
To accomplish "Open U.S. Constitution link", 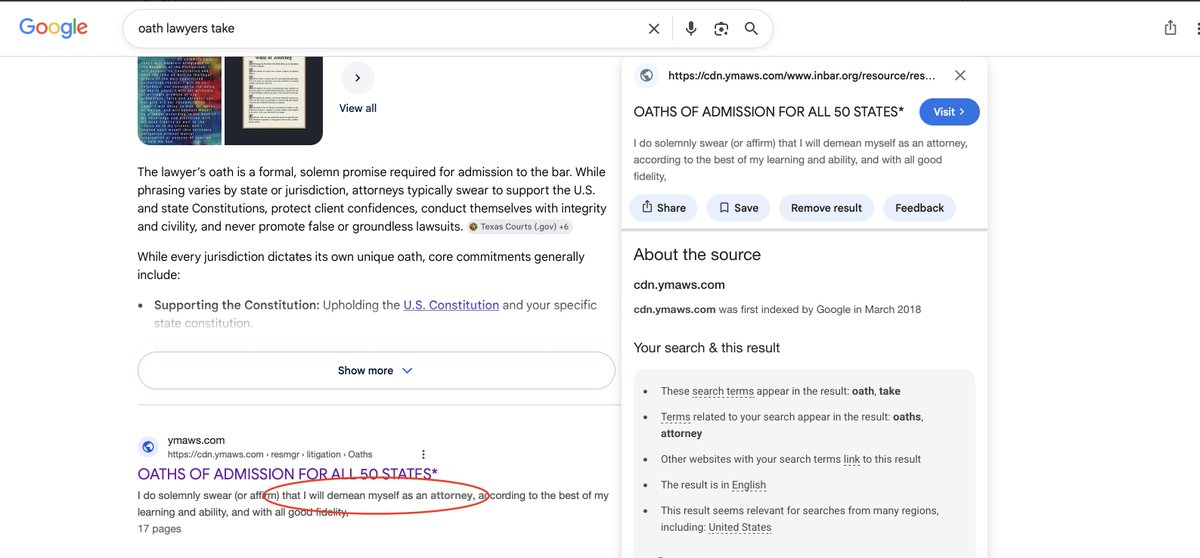I will (451, 305).
